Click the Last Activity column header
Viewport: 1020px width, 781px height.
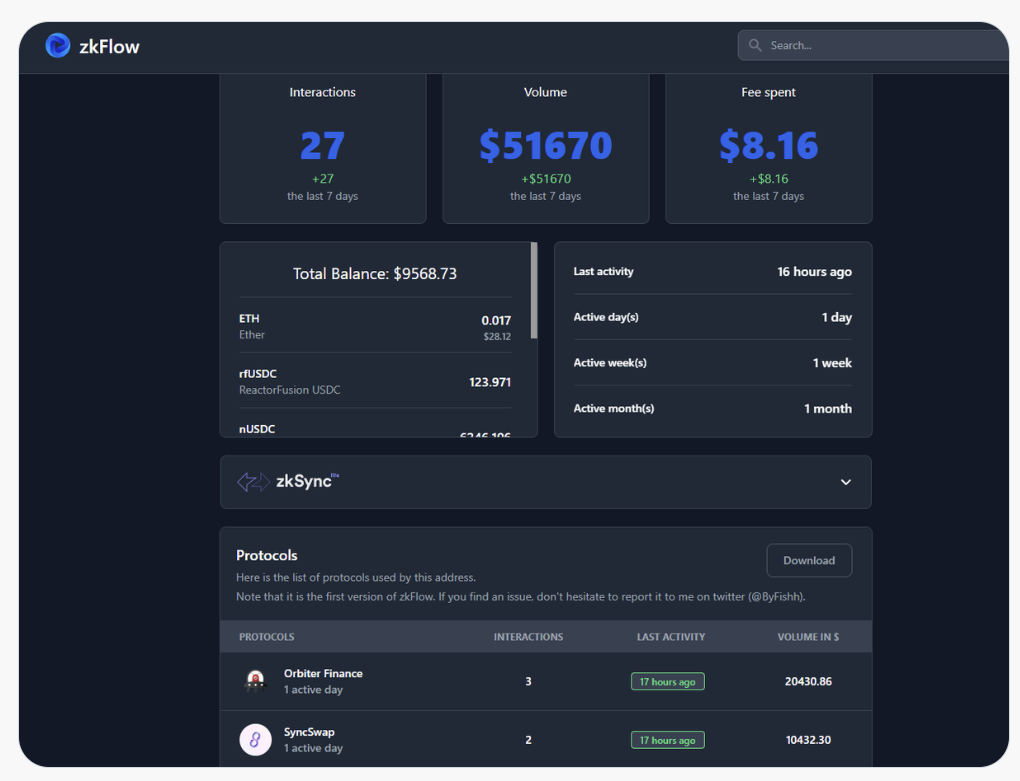[x=670, y=637]
